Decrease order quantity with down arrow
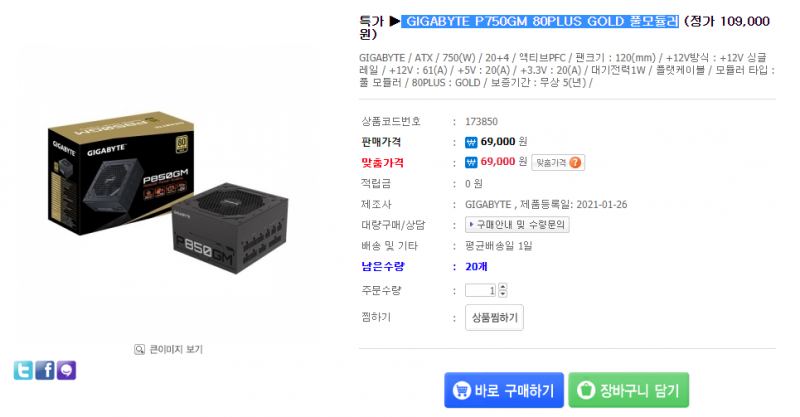 pos(503,294)
